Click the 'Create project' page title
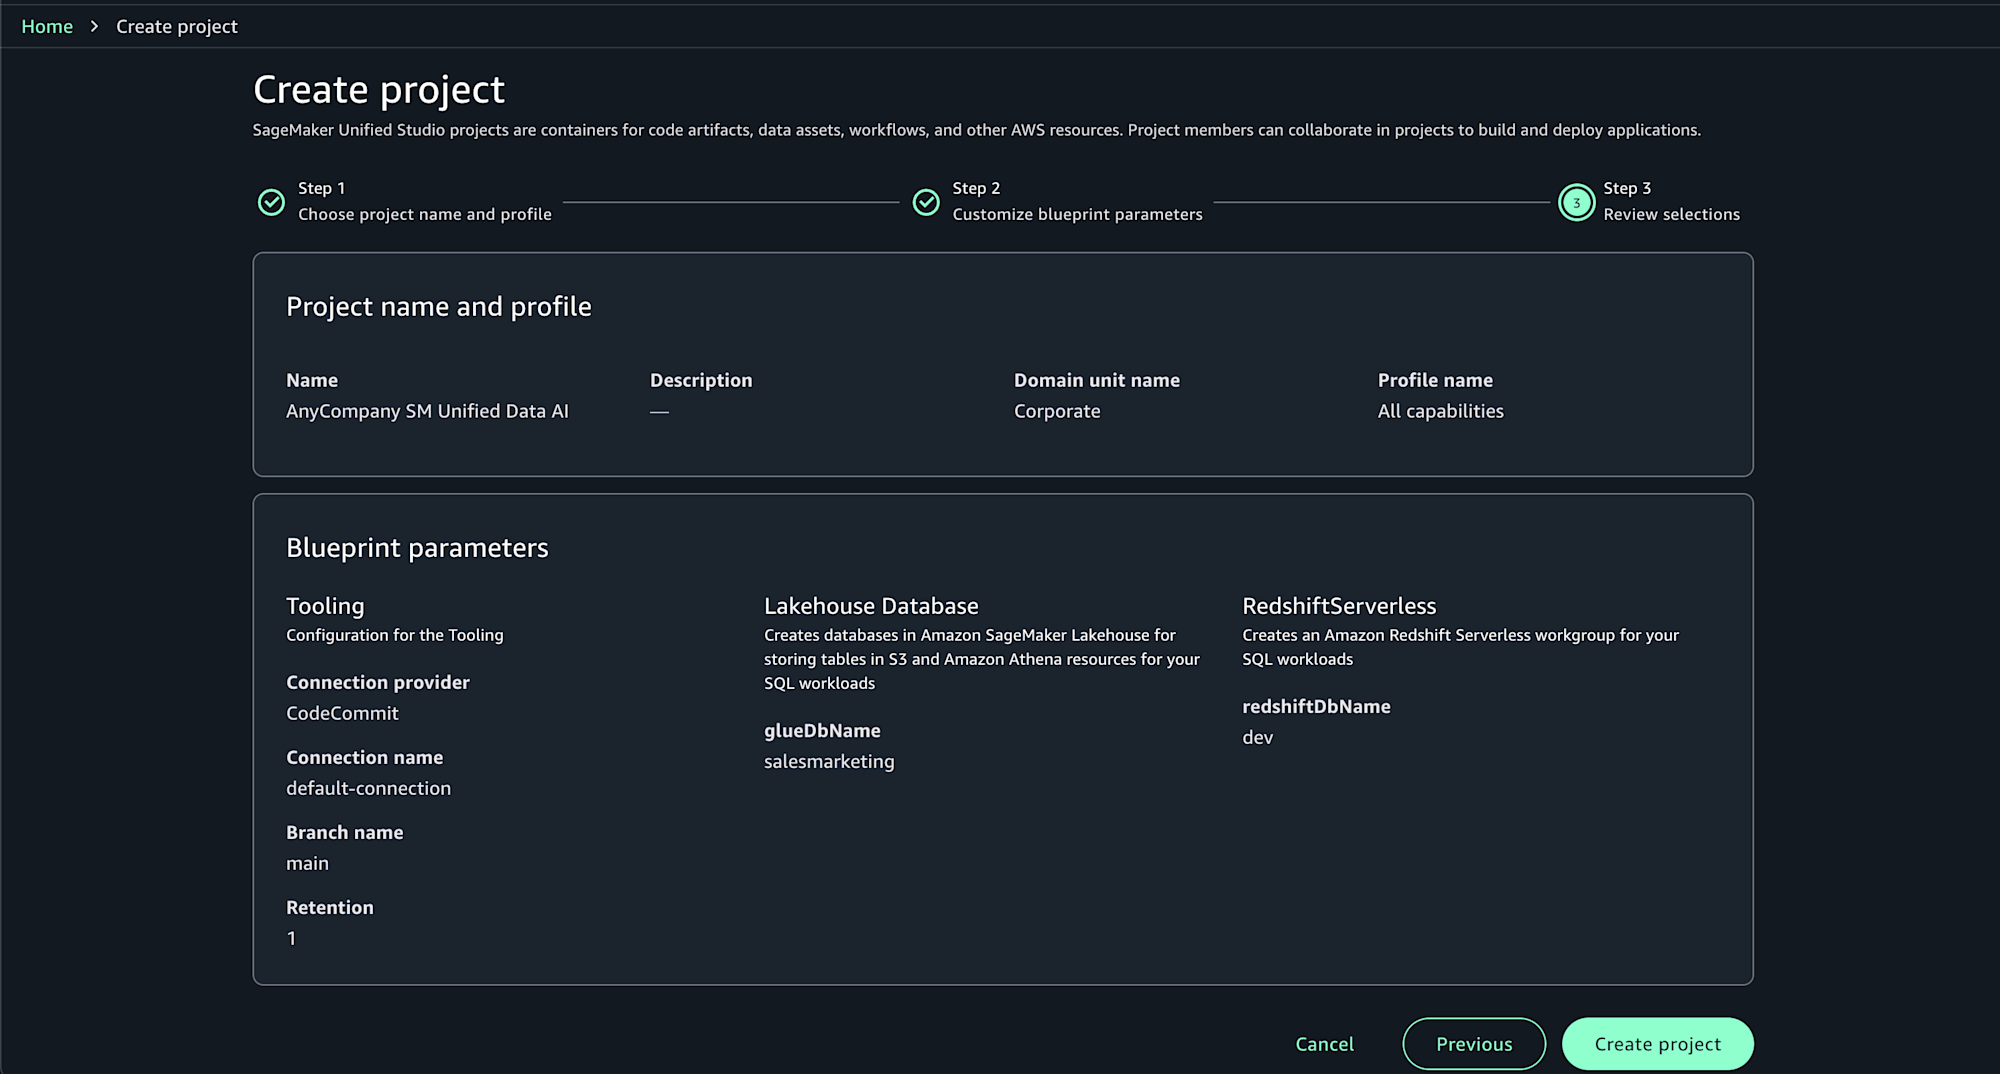 pyautogui.click(x=379, y=90)
